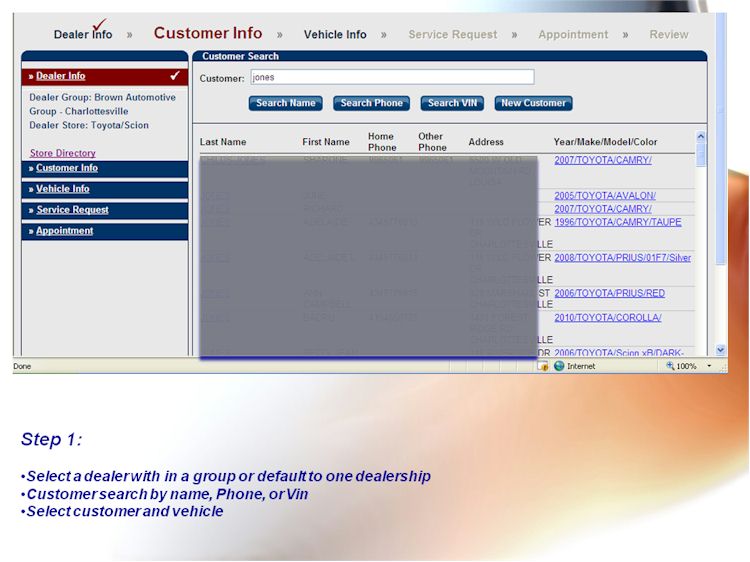Select the Customer Info breadcrumb heading
This screenshot has width=750, height=562.
208,33
